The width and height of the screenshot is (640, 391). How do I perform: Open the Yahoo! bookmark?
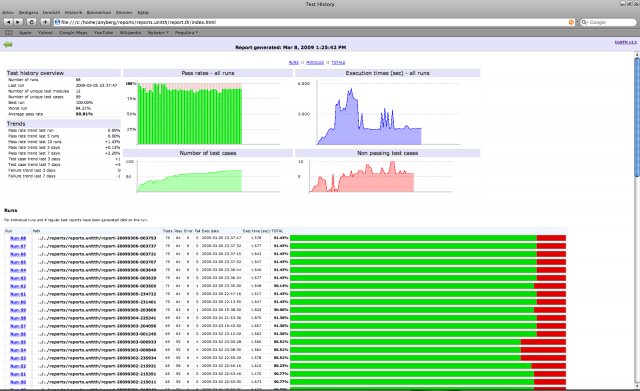pos(45,32)
